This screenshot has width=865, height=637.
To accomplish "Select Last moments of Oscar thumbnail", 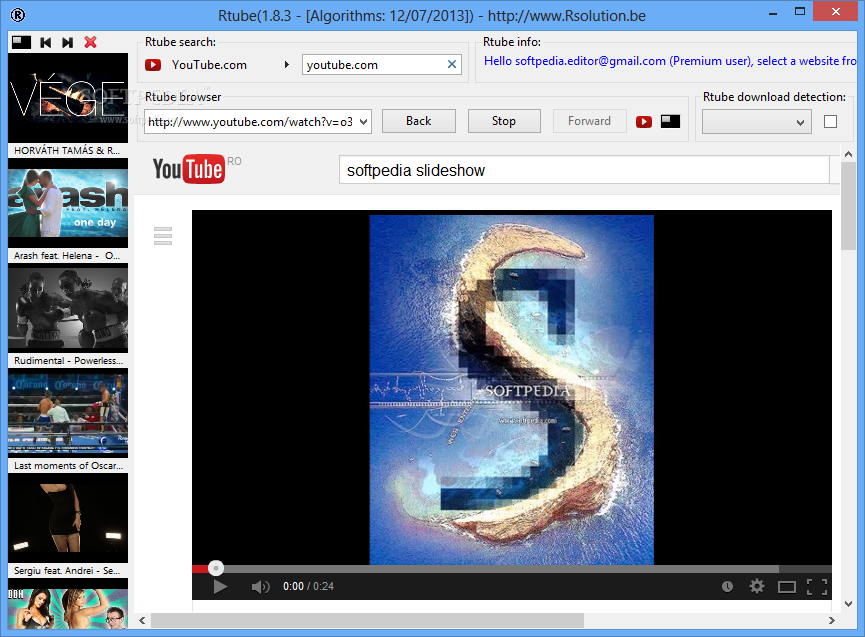I will pyautogui.click(x=68, y=413).
